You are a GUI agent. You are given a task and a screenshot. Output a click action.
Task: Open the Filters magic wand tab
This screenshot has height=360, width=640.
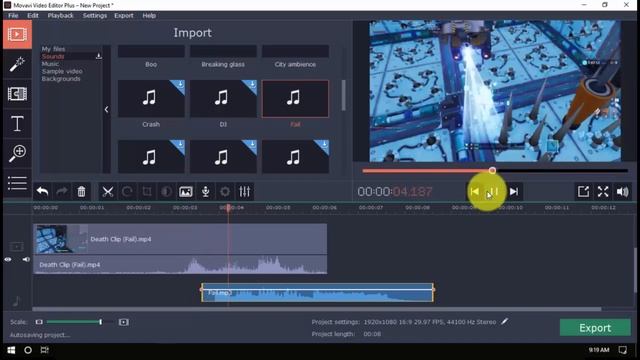[17, 64]
